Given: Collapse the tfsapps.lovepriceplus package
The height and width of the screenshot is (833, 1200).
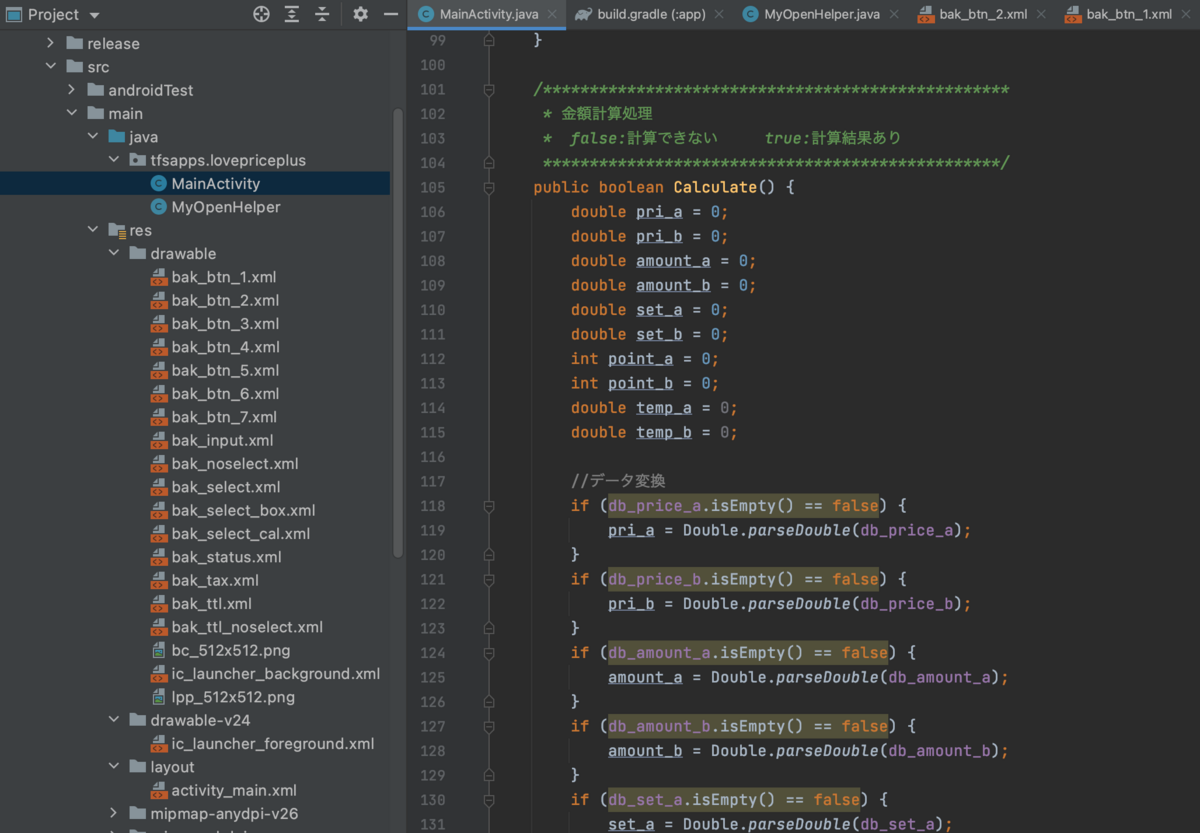Looking at the screenshot, I should tap(114, 160).
